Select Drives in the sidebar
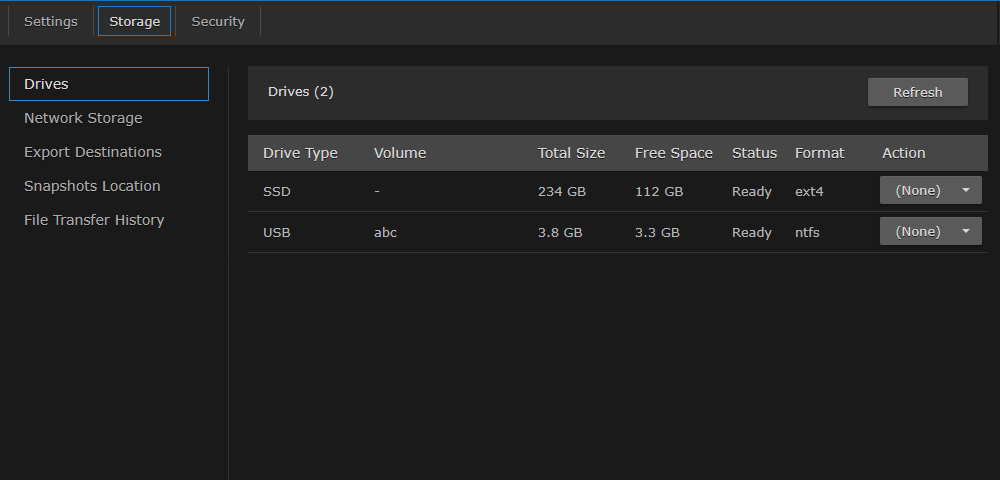Viewport: 1000px width, 480px height. 108,84
